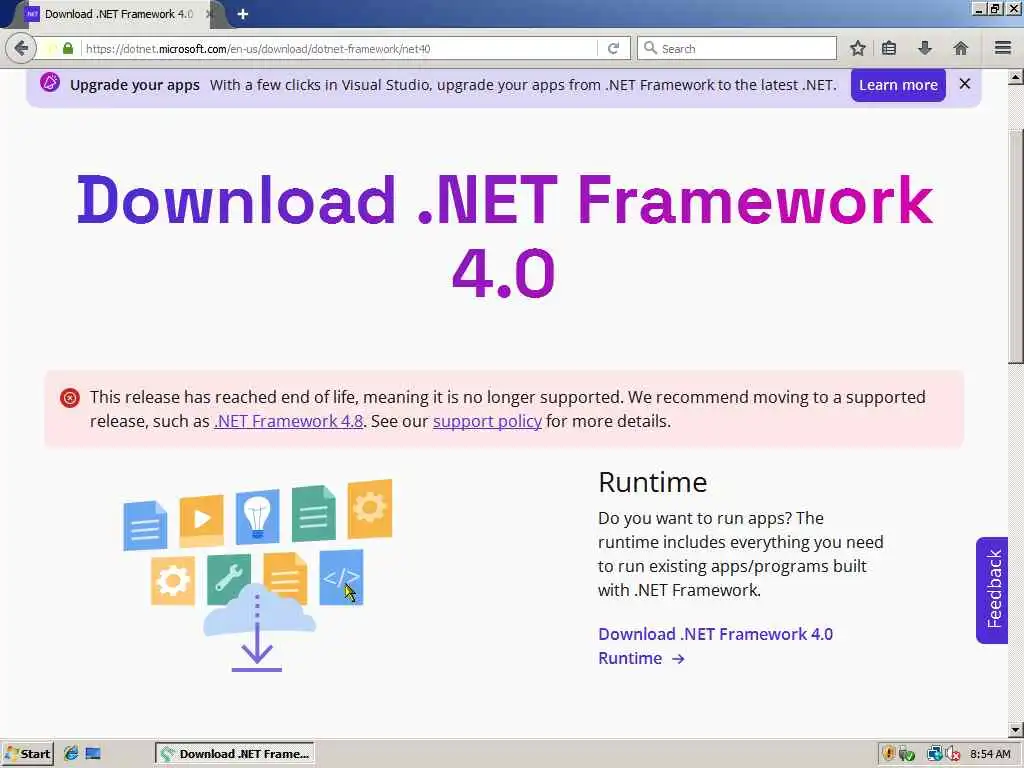
Task: Click the scrollbar up arrow
Action: (1016, 78)
